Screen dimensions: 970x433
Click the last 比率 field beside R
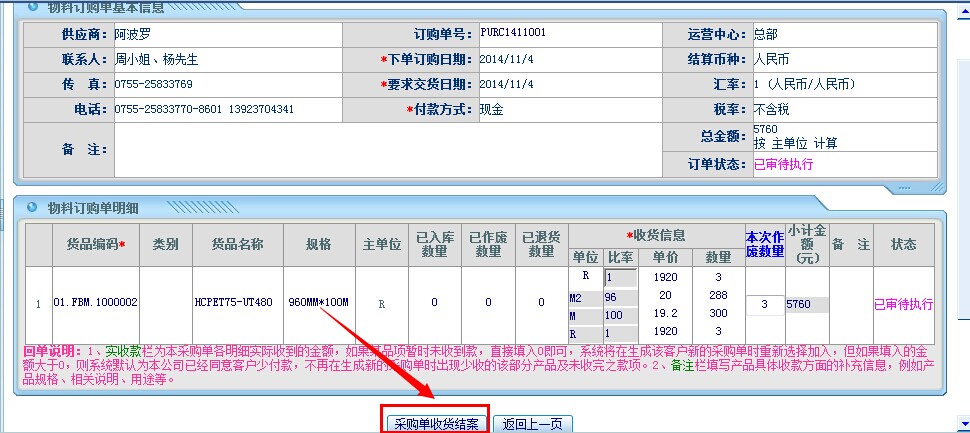click(x=619, y=332)
